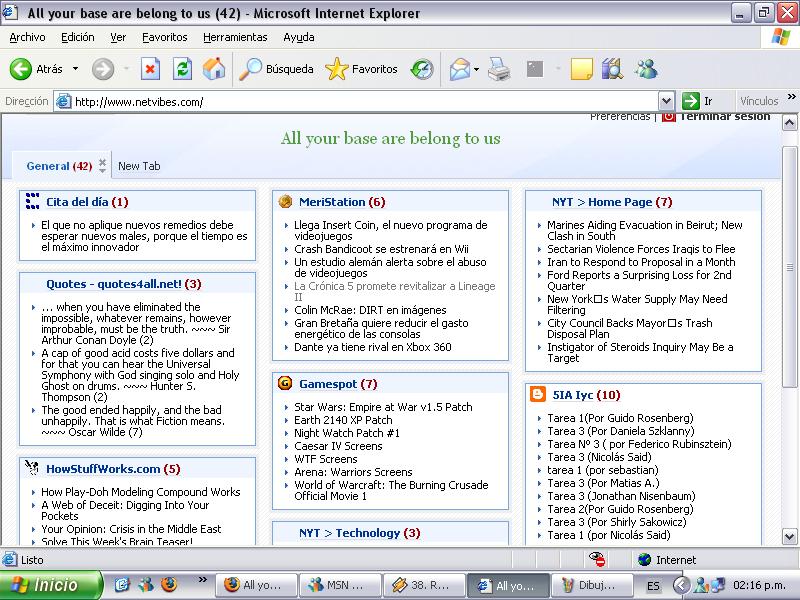The image size is (800, 600).
Task: Click the ES language indicator in tray
Action: tap(653, 586)
